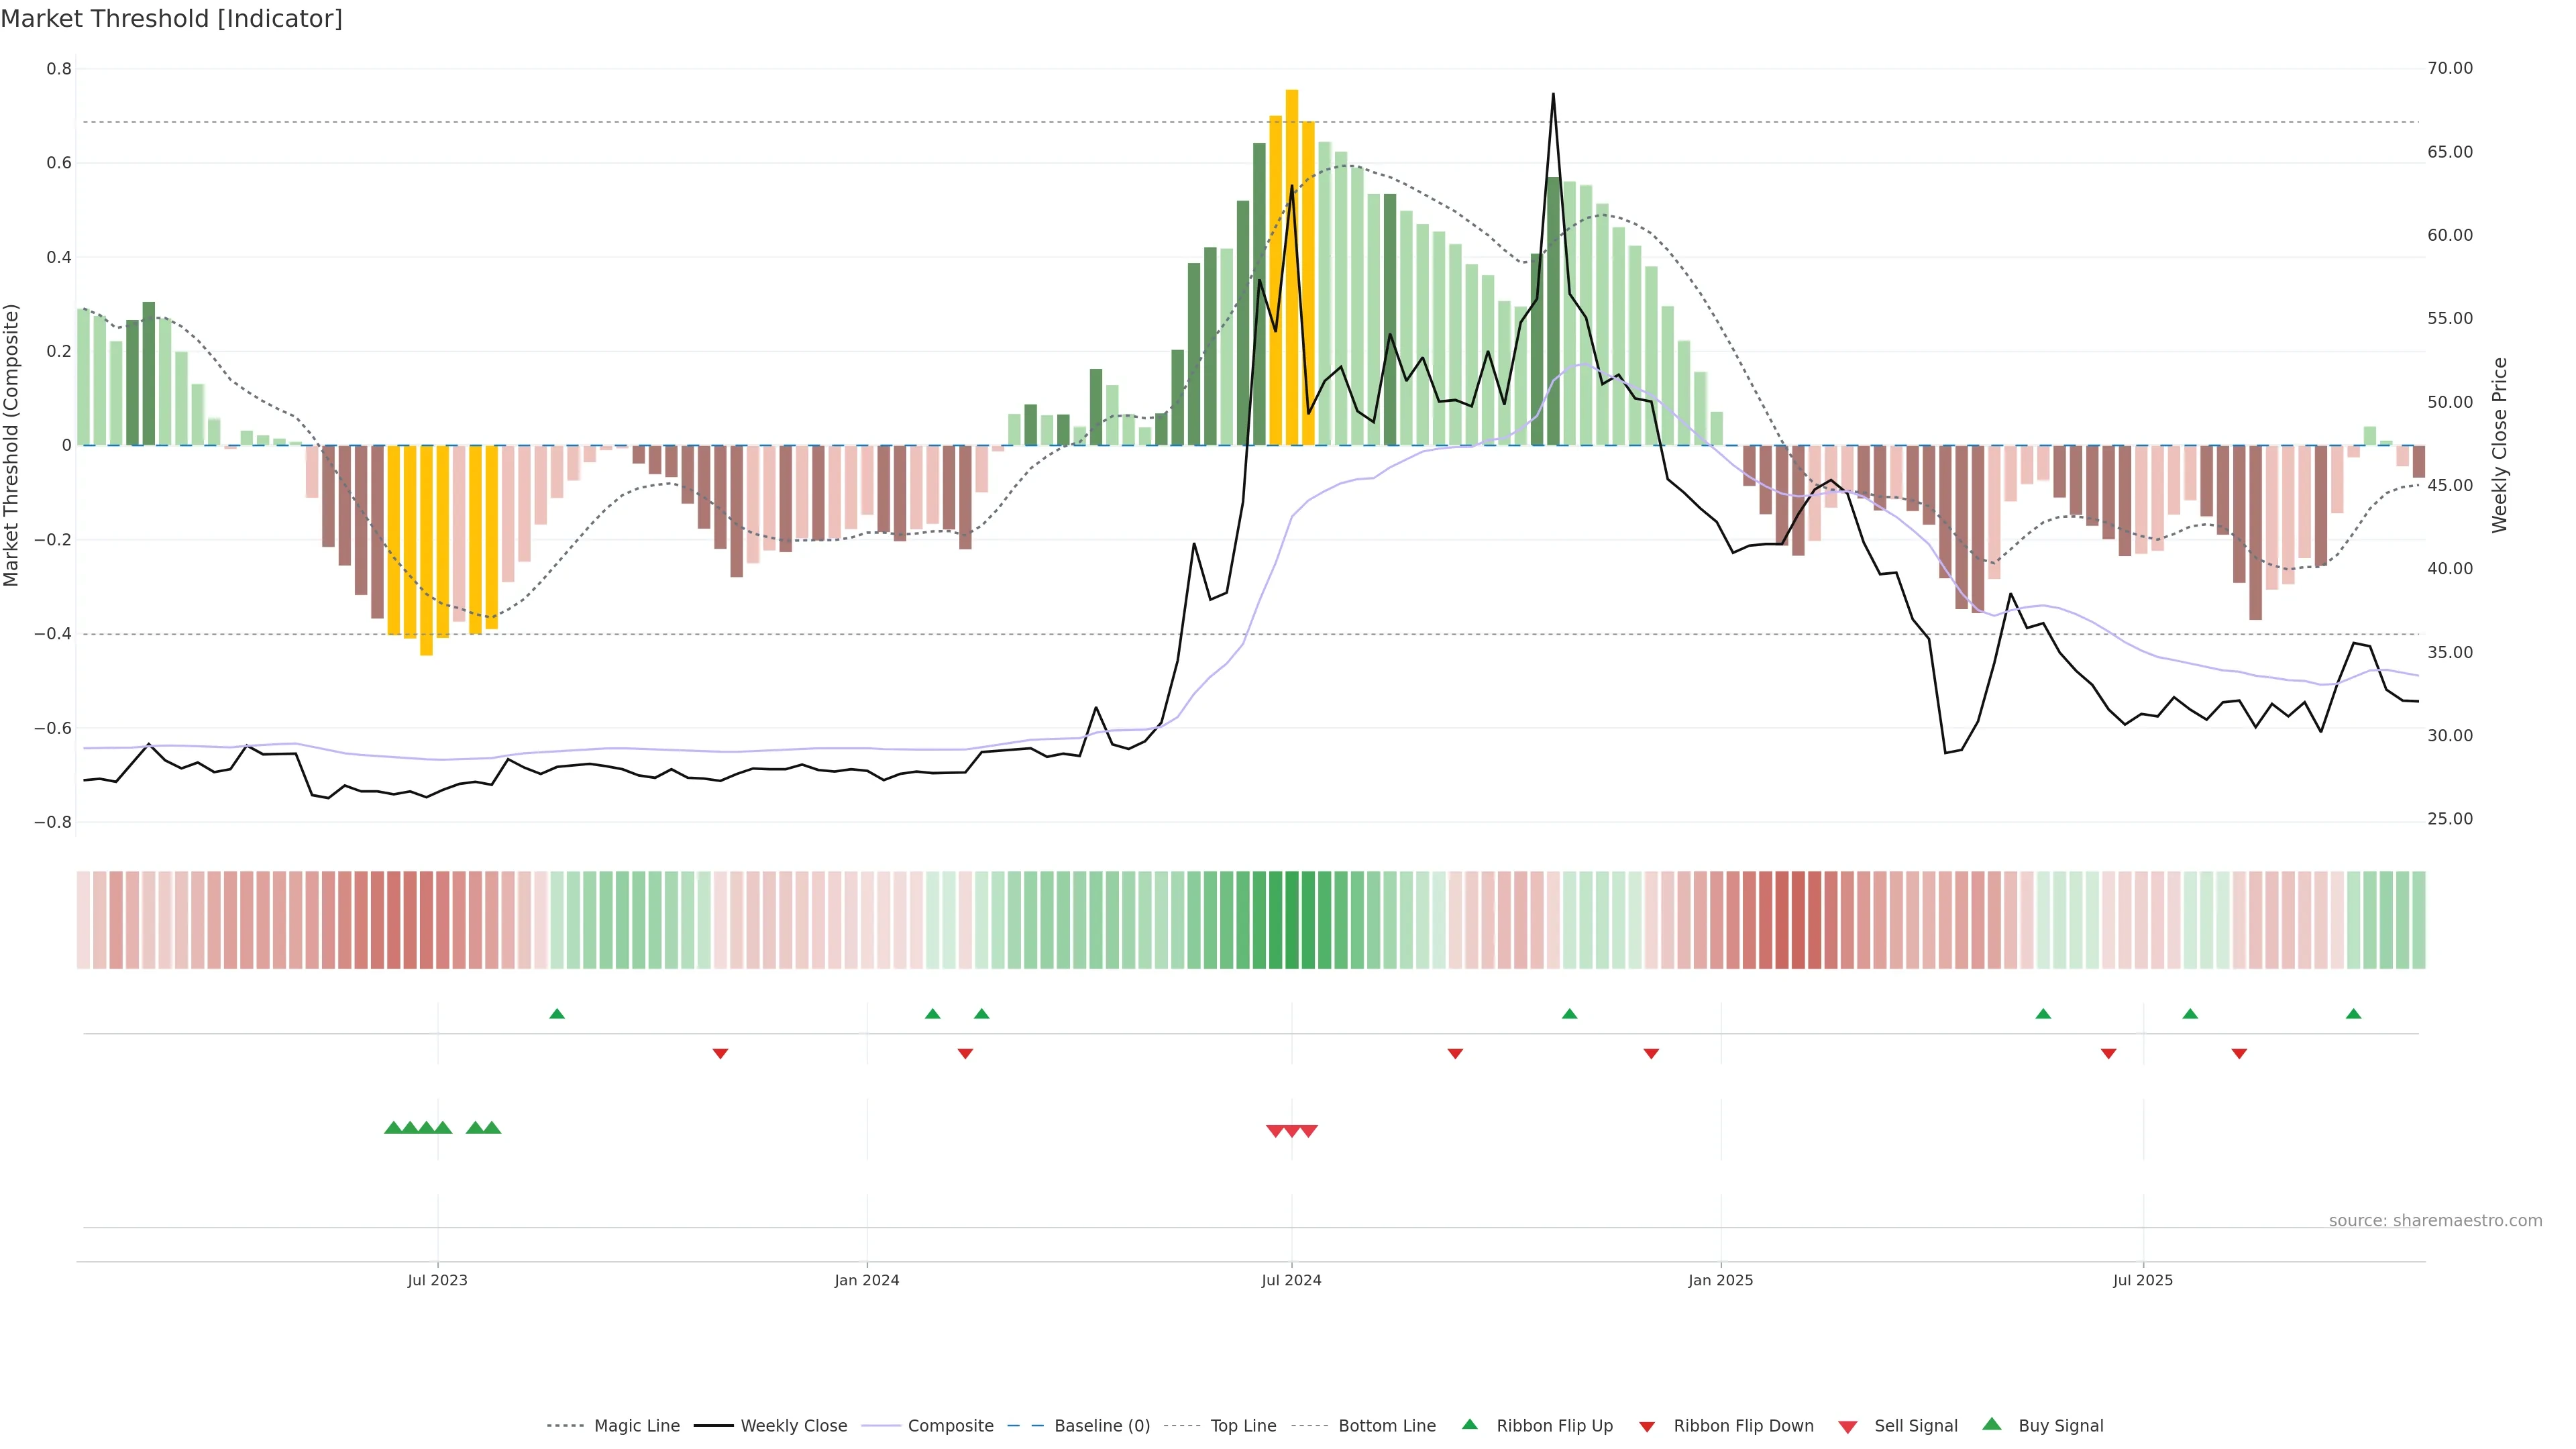Image resolution: width=2576 pixels, height=1449 pixels.
Task: Click Ribbon Flip Down legend triangle icon
Action: (1647, 1426)
